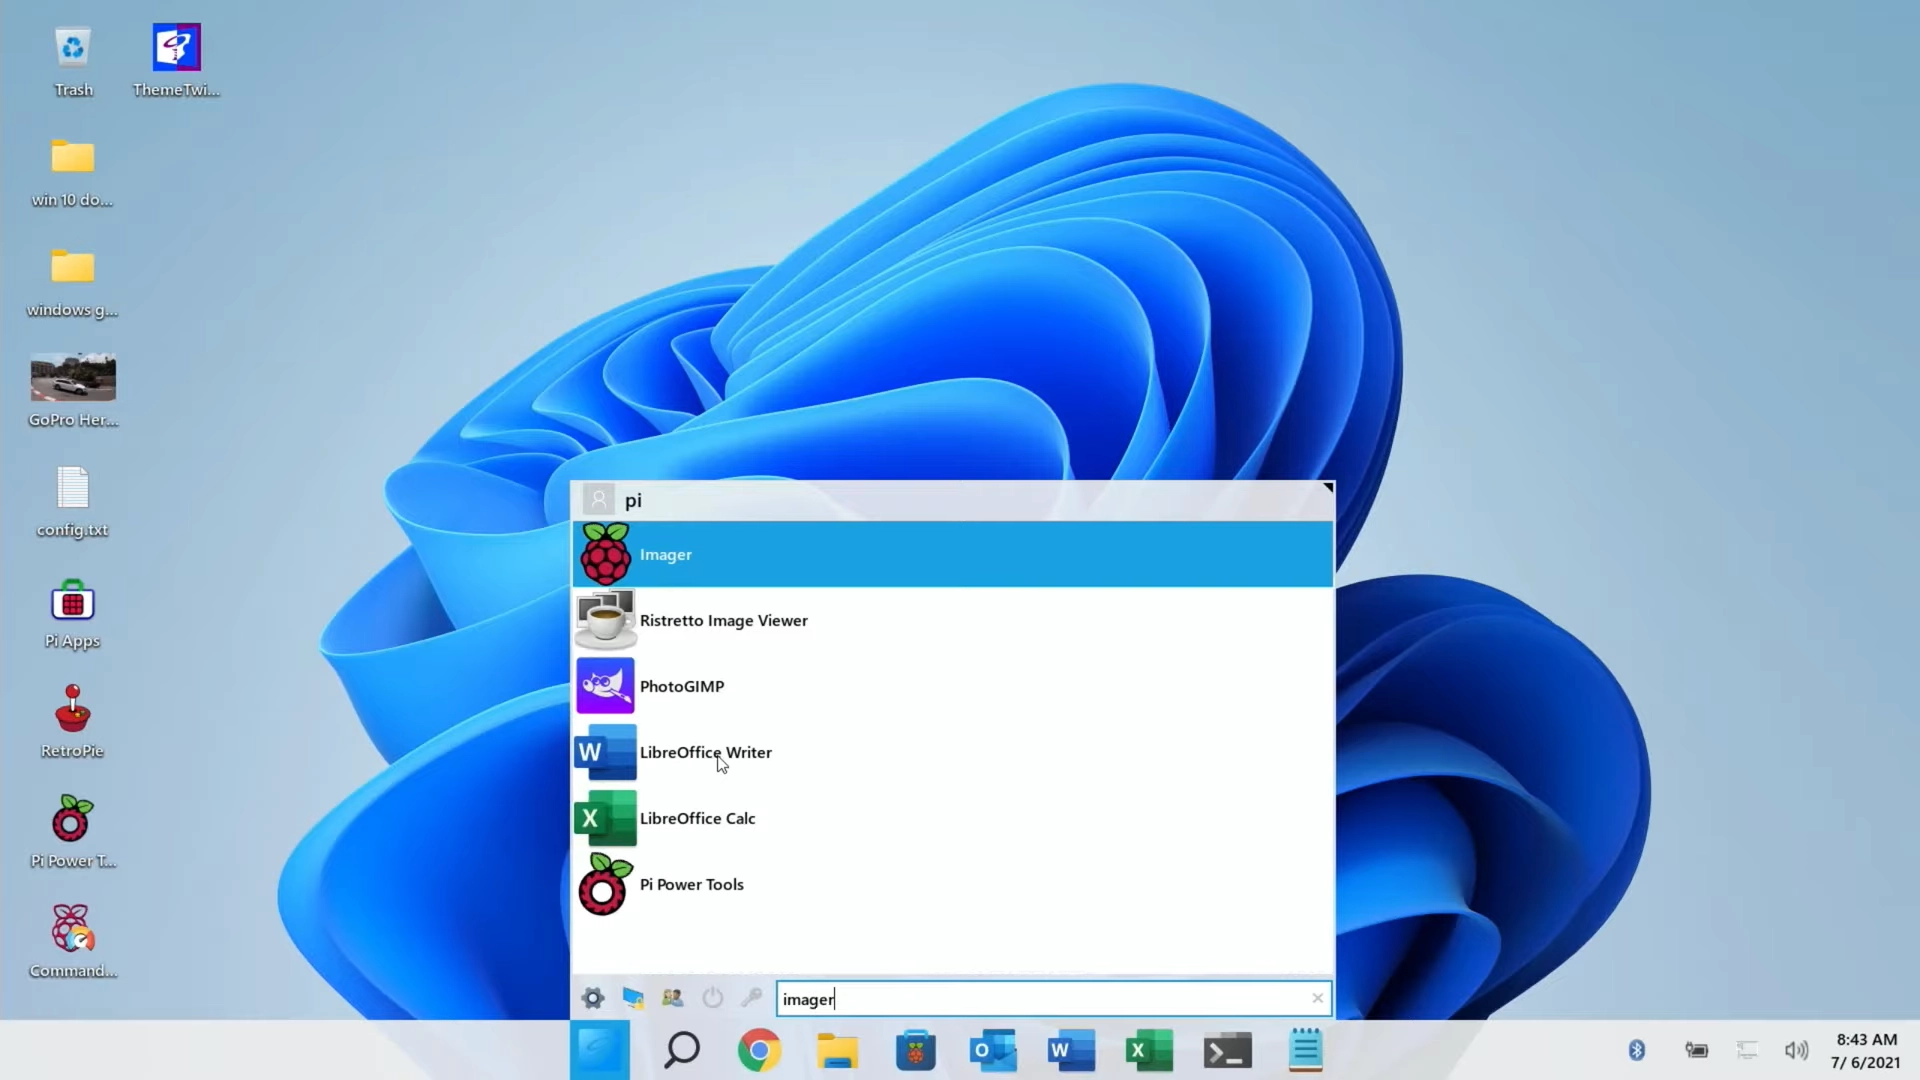Launch Imager from the search results
The image size is (1920, 1080).
tap(665, 554)
